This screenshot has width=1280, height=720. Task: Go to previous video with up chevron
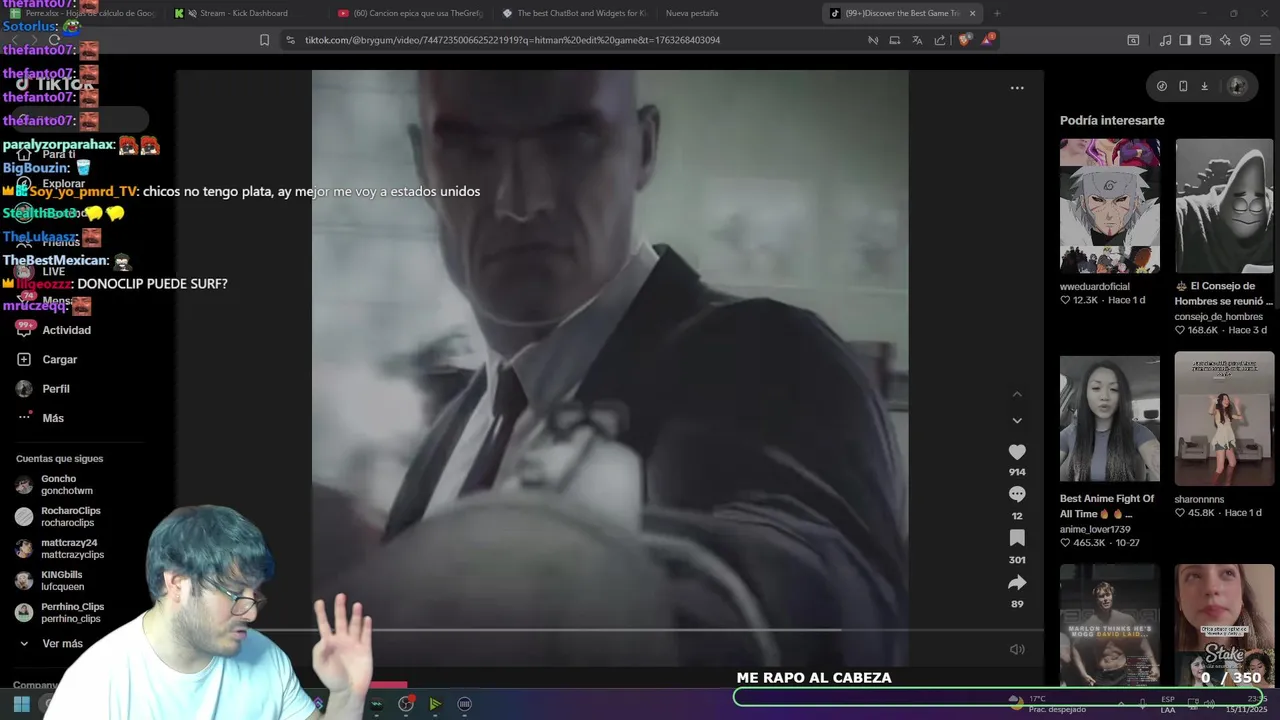(1017, 394)
